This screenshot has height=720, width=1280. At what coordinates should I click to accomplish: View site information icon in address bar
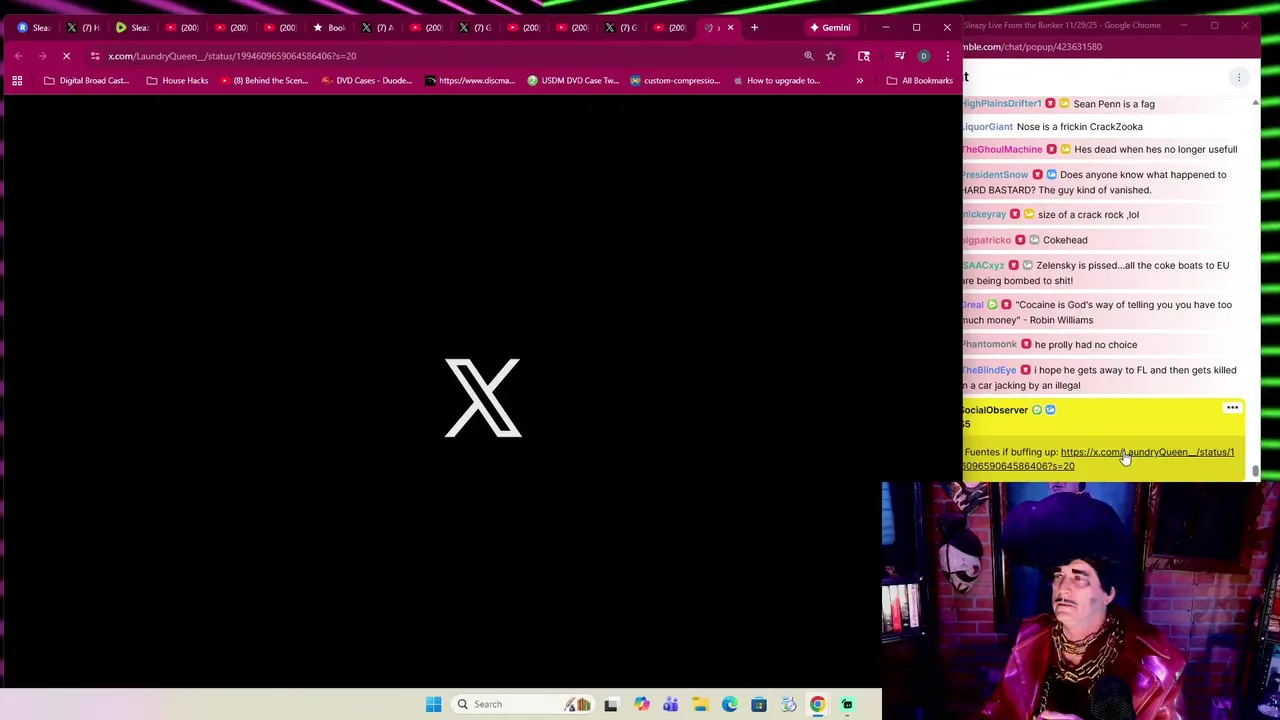tap(95, 56)
